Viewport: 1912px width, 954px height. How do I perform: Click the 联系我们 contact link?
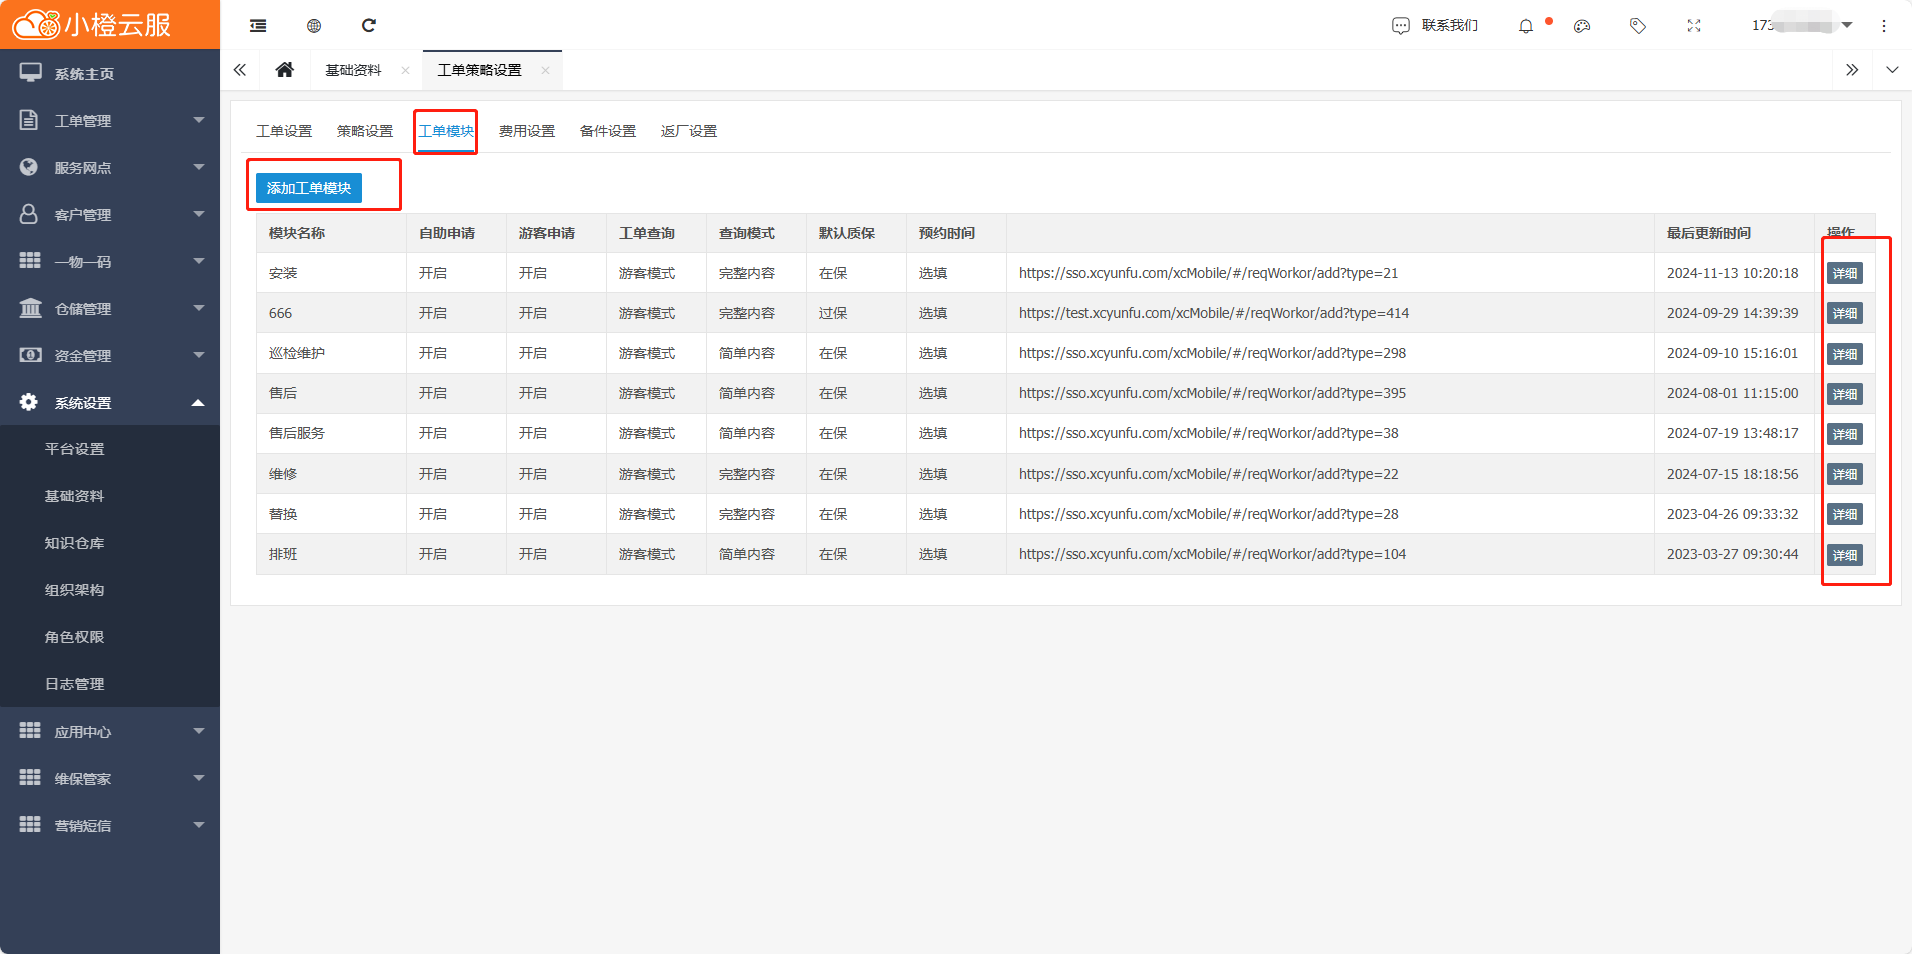click(1436, 26)
